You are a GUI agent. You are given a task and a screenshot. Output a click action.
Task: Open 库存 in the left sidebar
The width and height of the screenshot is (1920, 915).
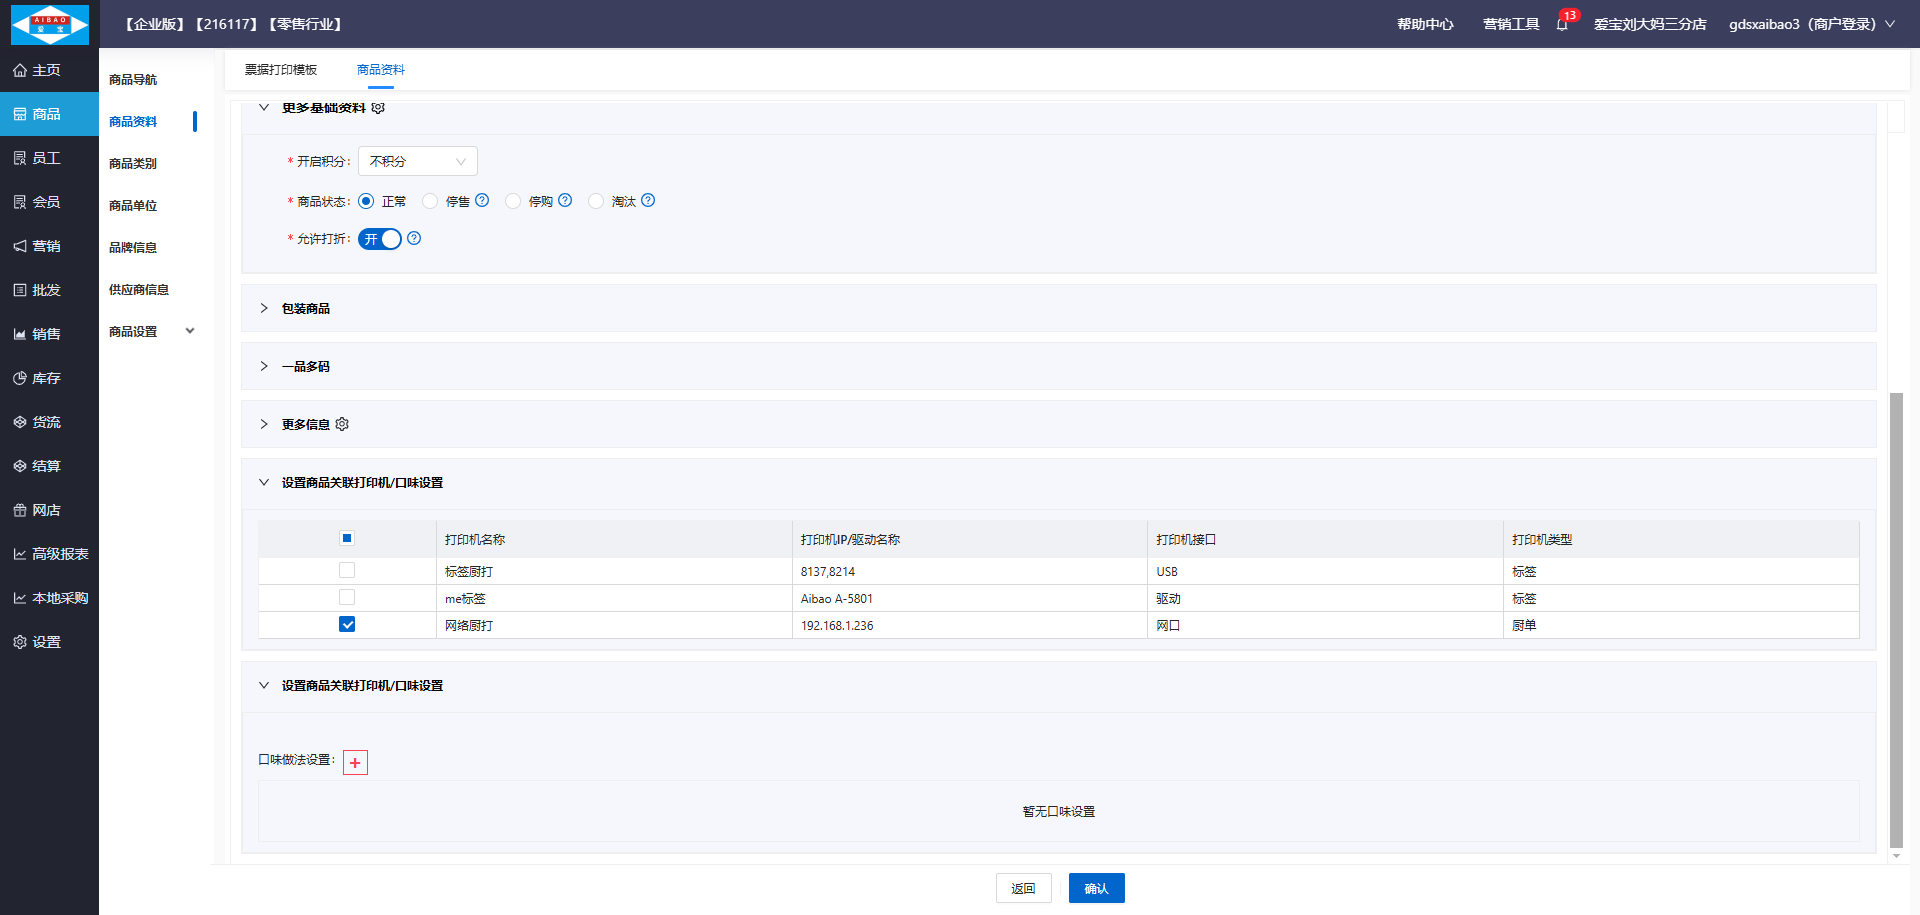click(46, 378)
